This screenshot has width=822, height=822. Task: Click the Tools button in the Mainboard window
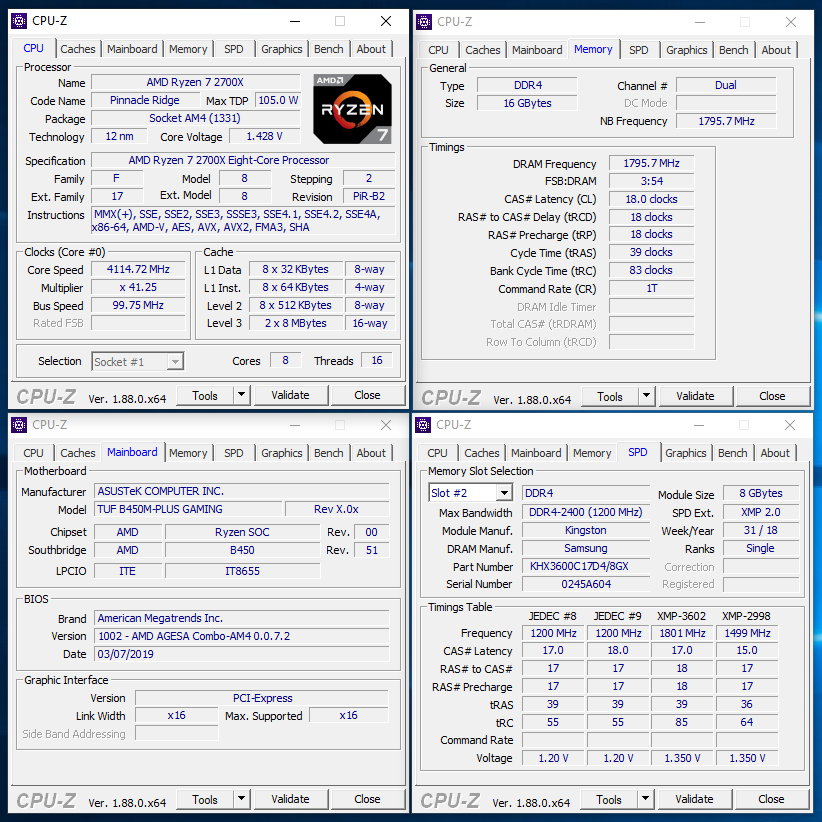205,799
